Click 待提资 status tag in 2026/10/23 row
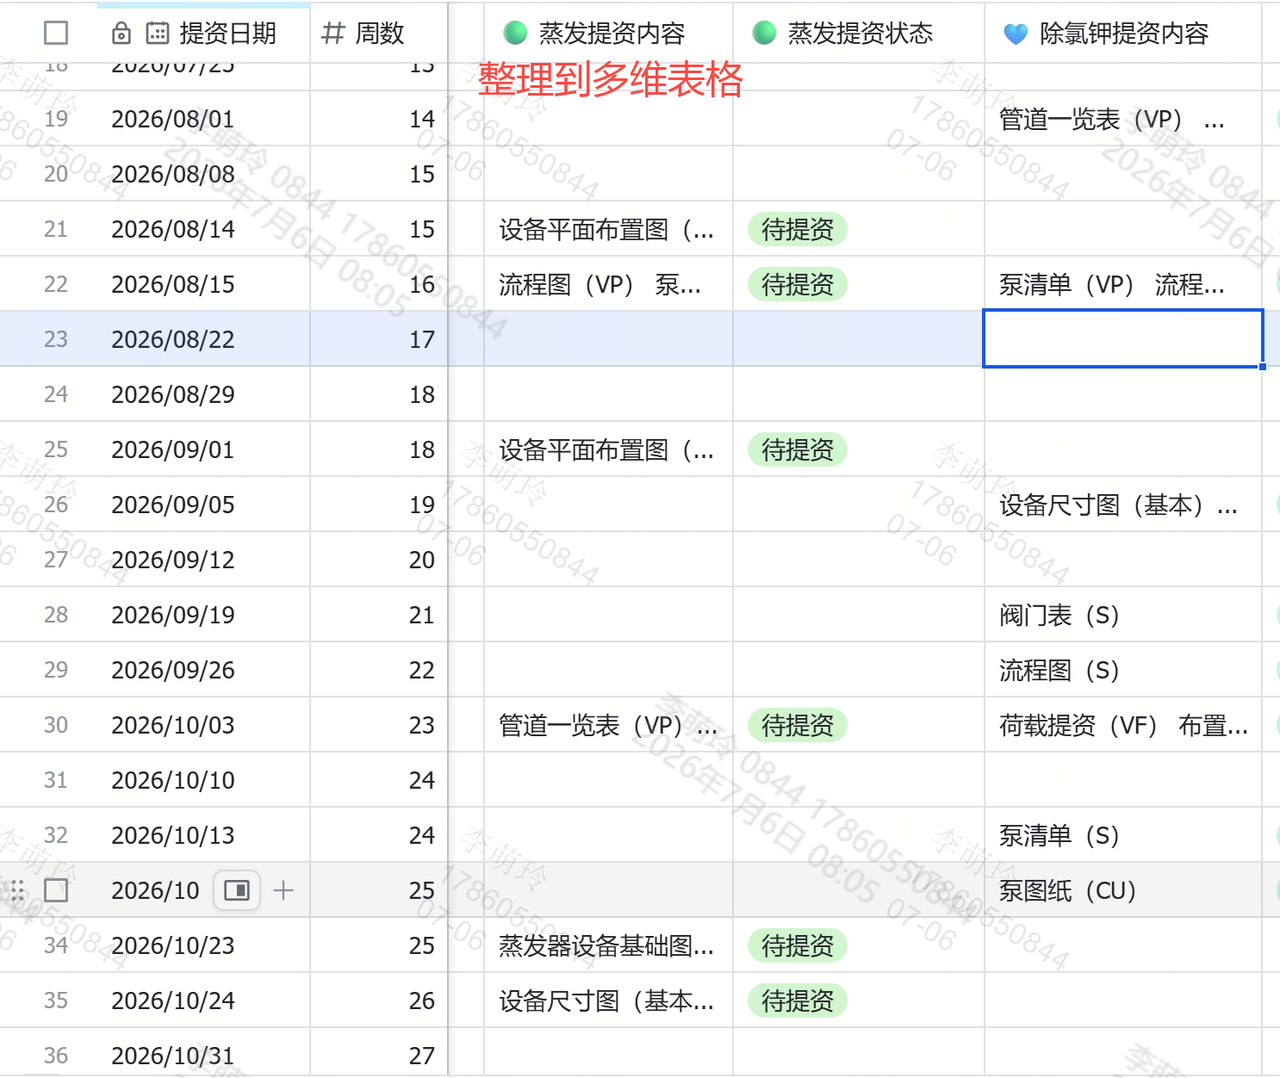This screenshot has width=1280, height=1078. 797,945
